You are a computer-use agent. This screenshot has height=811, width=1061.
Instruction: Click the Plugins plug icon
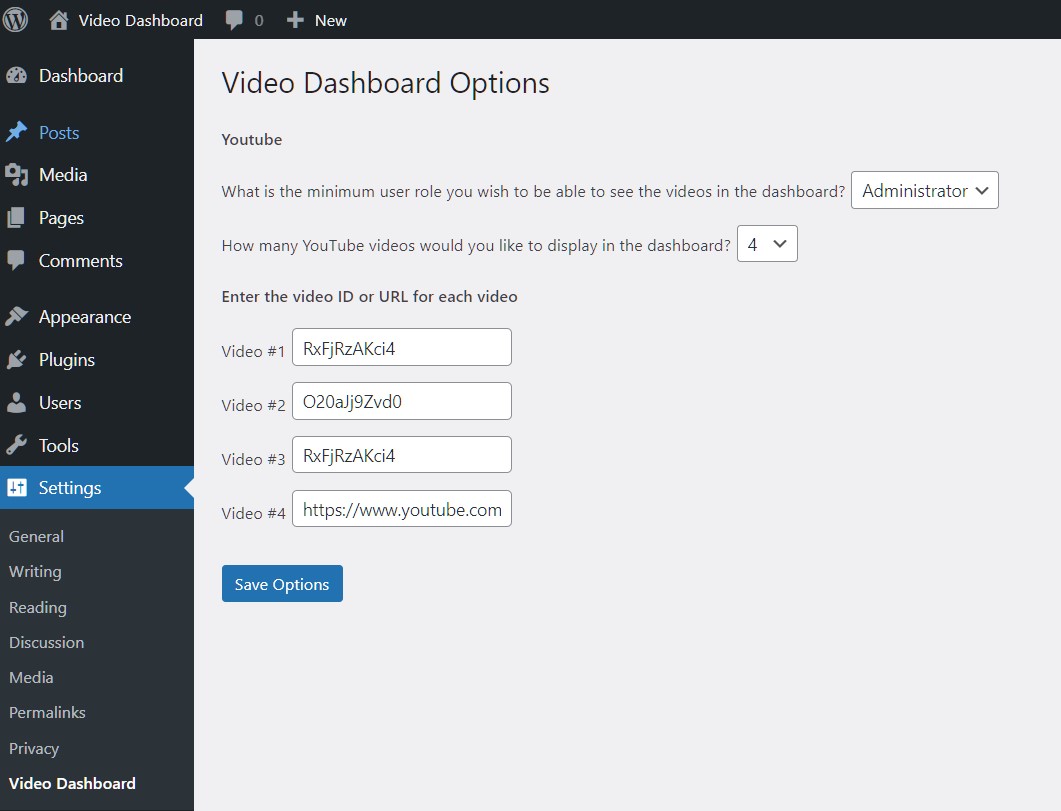pos(16,360)
